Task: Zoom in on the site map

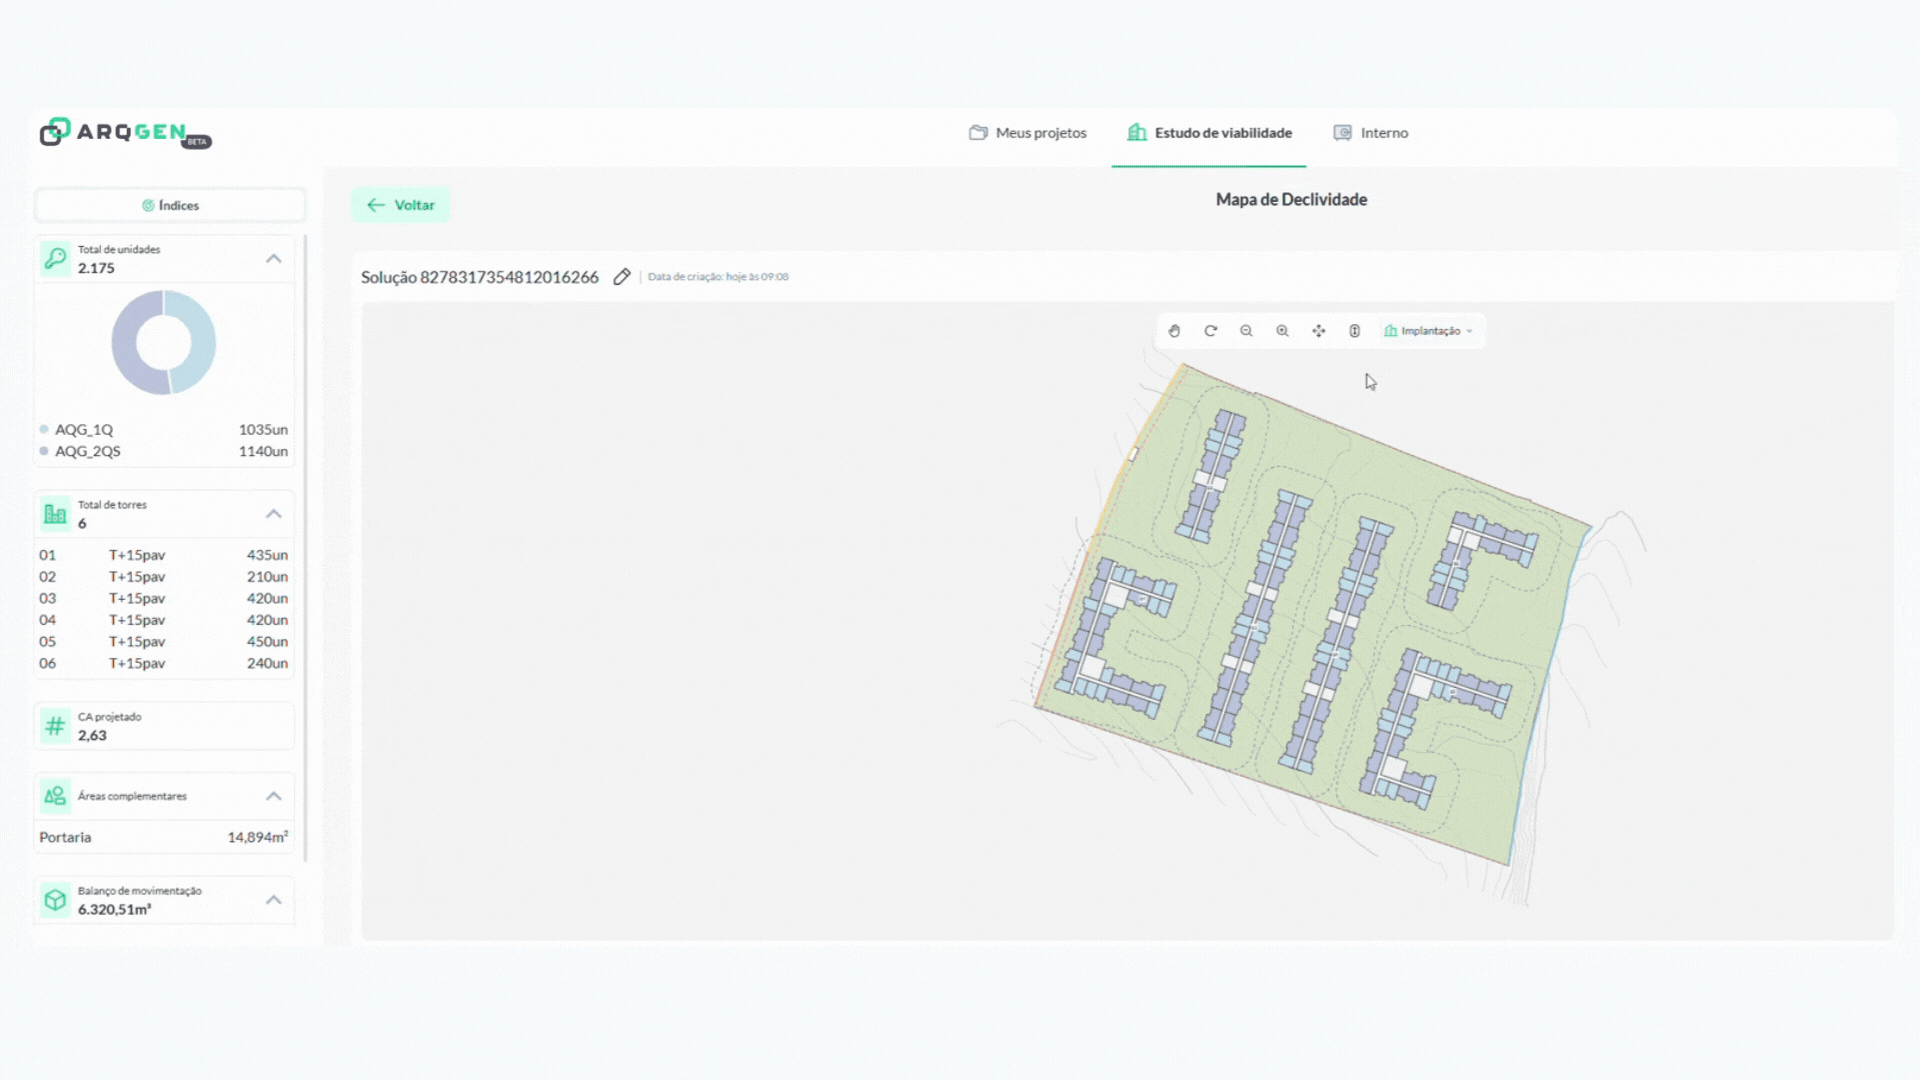Action: [1282, 331]
